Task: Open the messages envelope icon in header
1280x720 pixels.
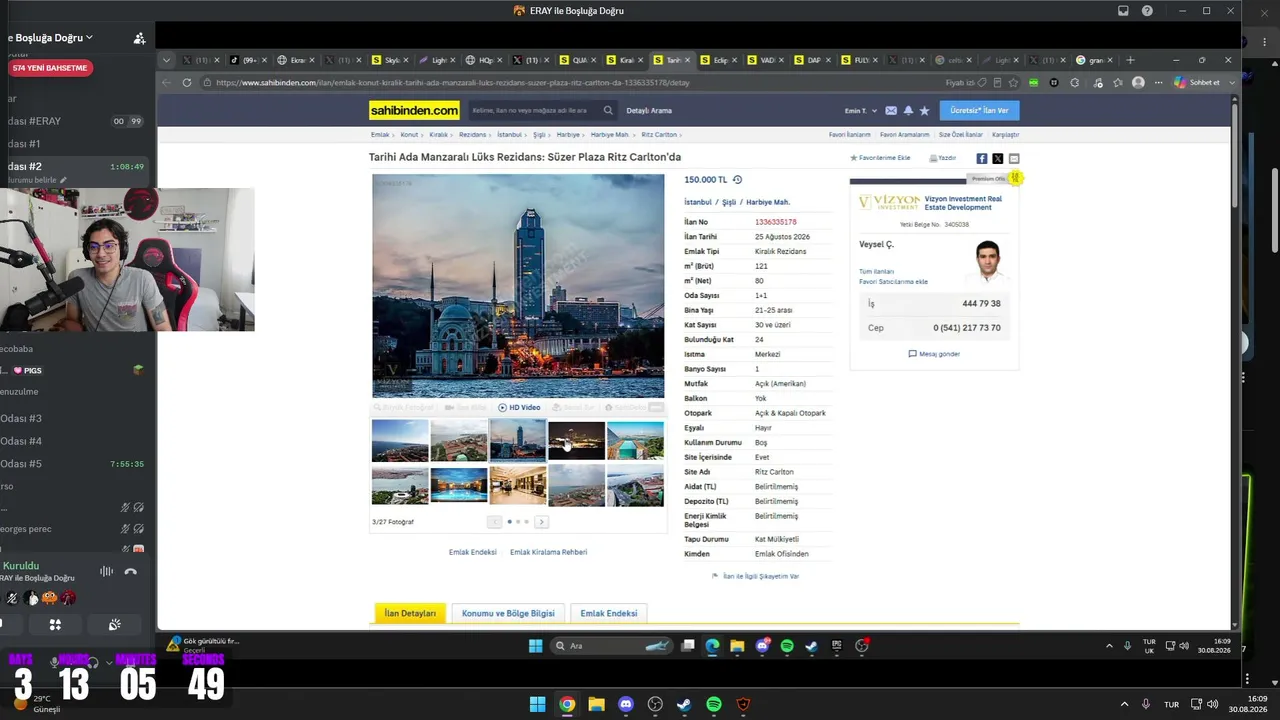Action: coord(891,110)
